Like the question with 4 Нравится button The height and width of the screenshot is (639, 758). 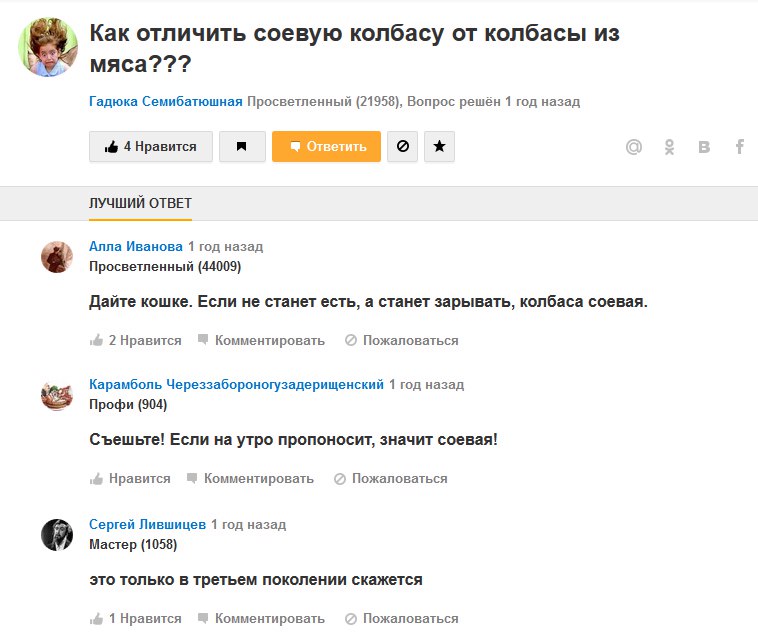tap(151, 146)
